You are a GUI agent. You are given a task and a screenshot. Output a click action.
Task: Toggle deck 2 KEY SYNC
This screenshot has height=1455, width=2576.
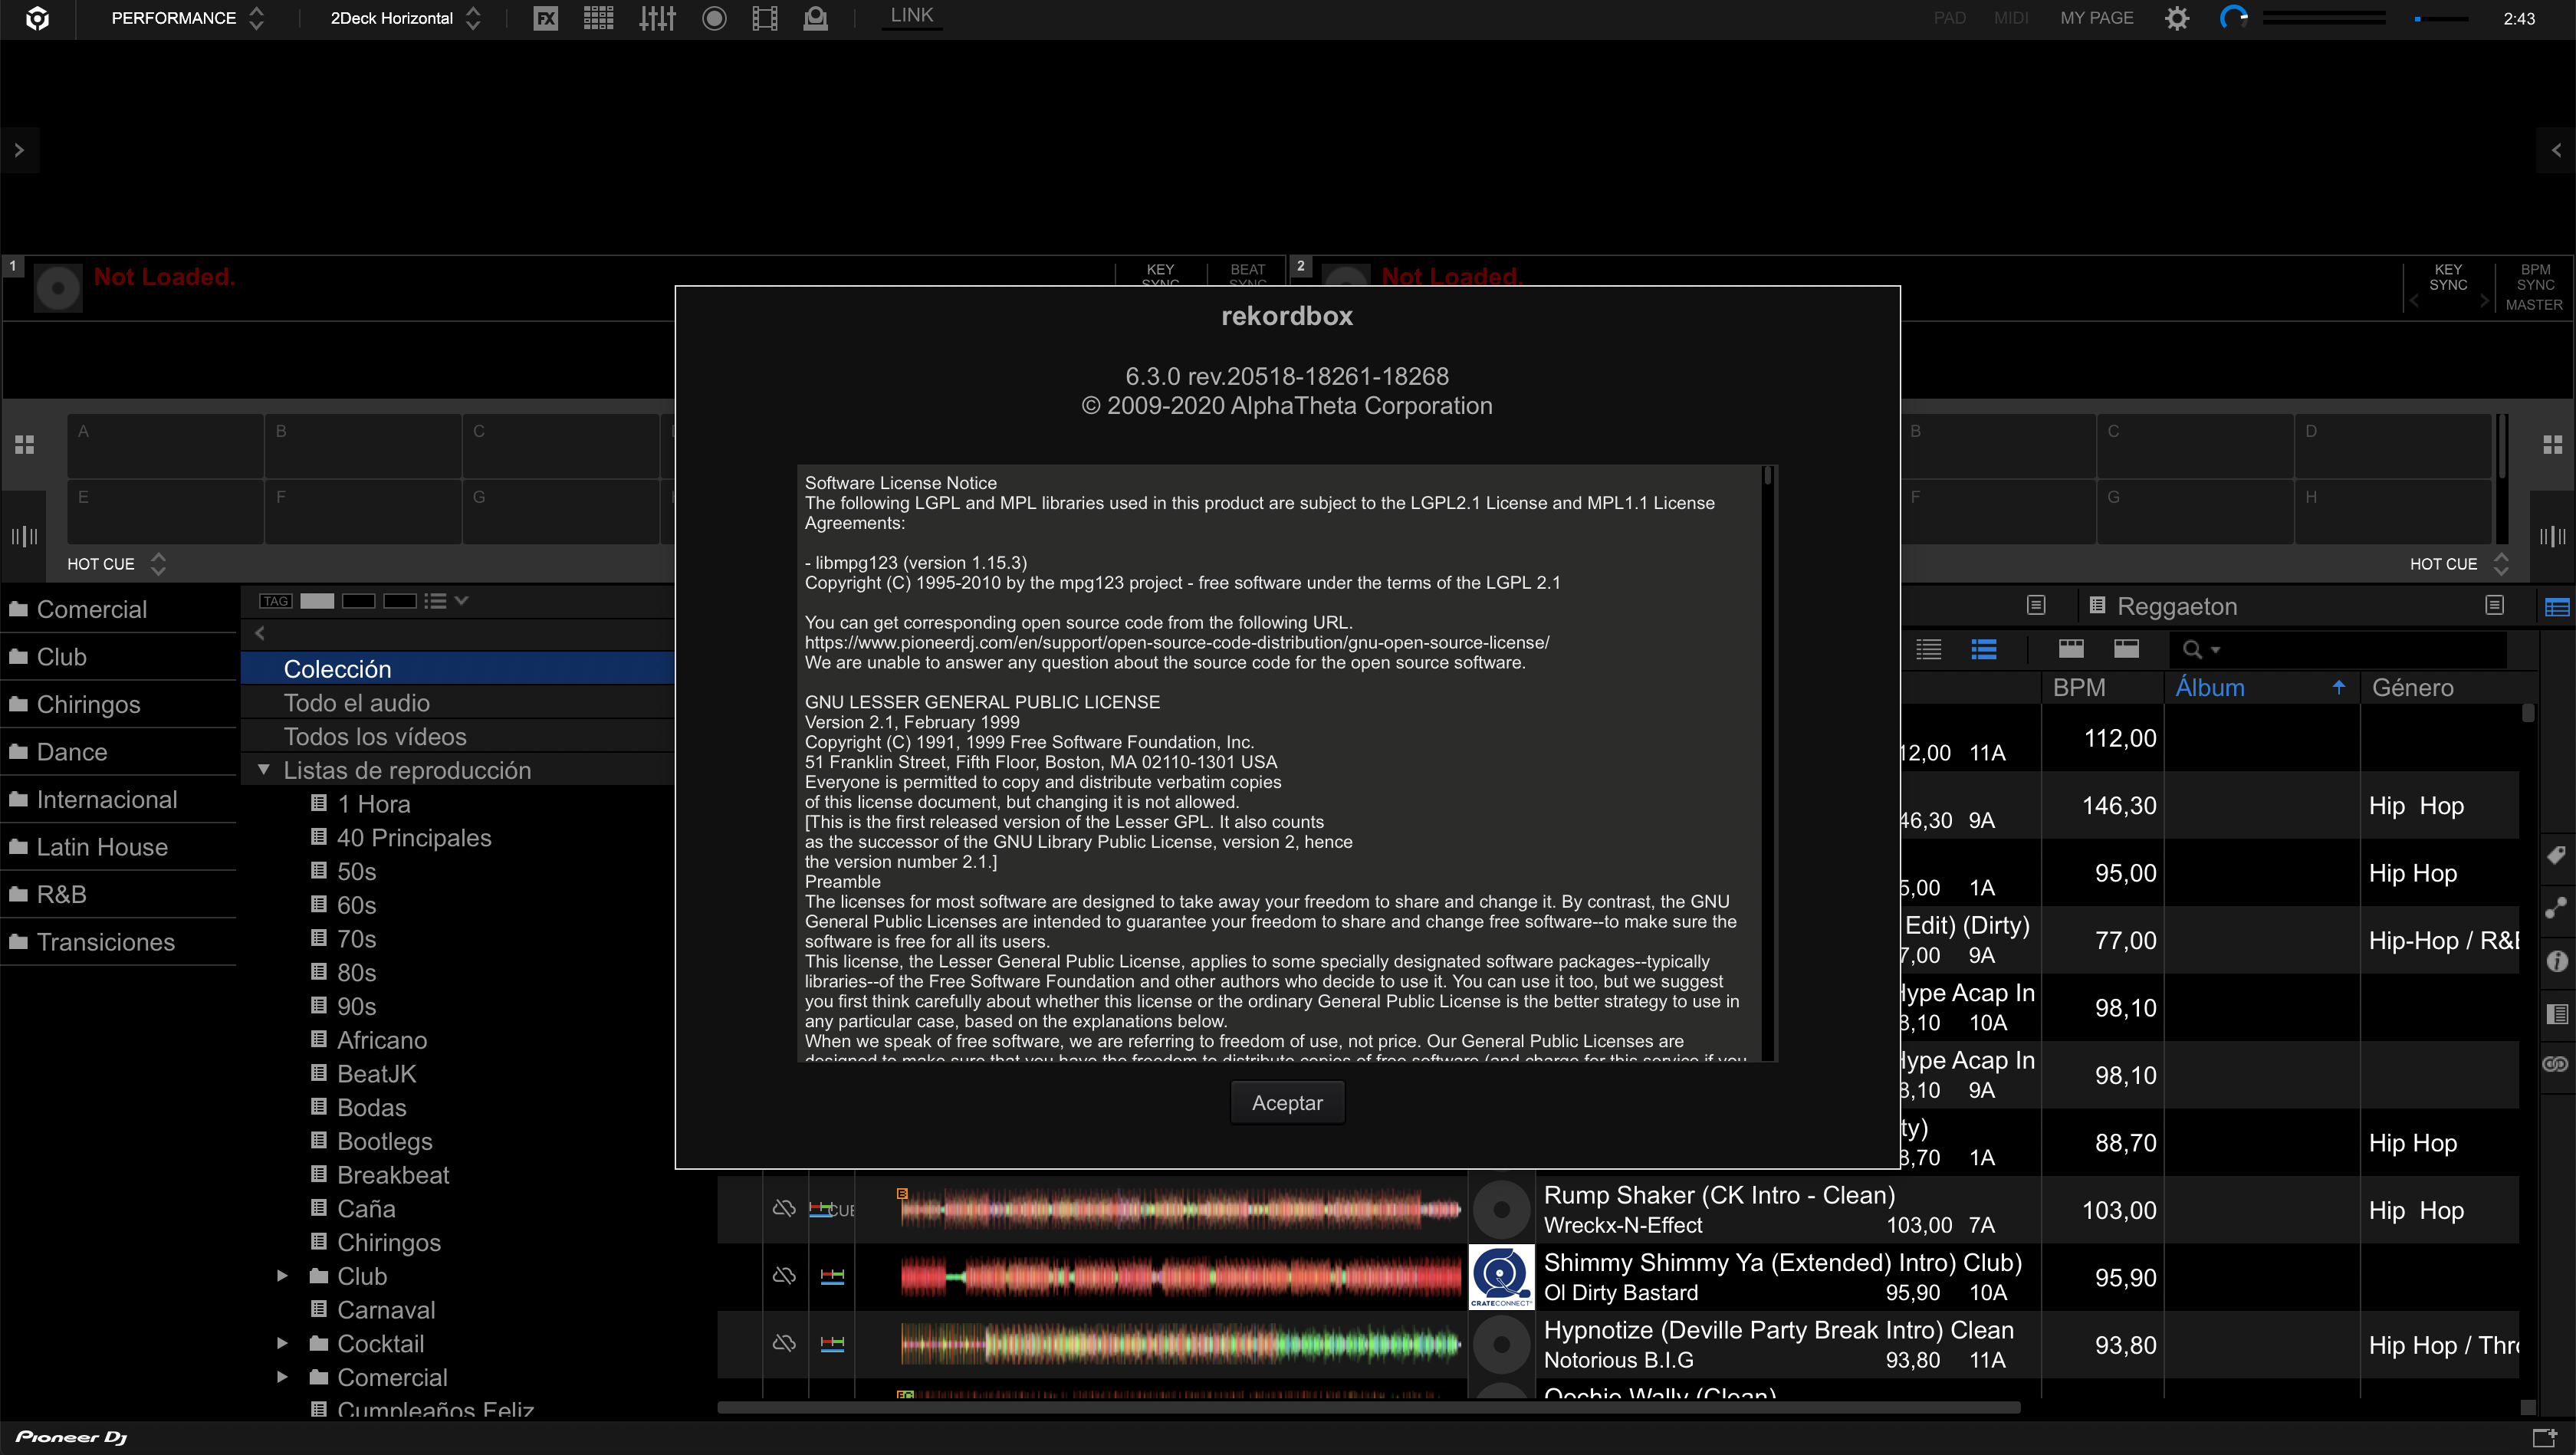click(x=2448, y=277)
